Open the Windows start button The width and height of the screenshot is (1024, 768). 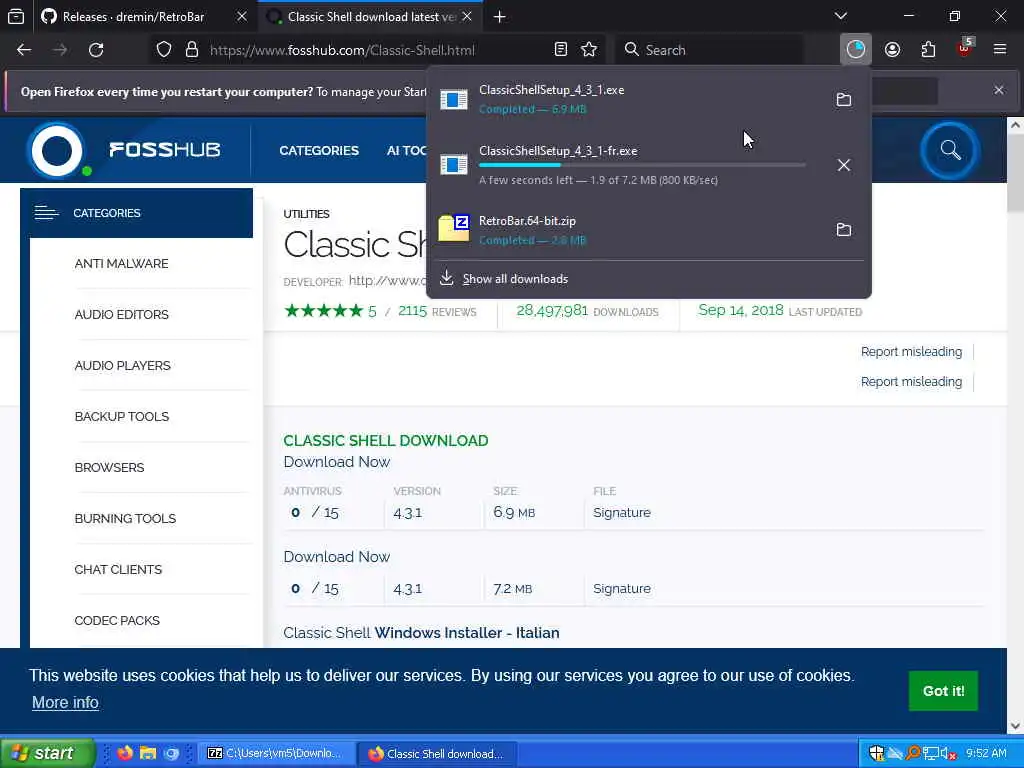coord(47,753)
